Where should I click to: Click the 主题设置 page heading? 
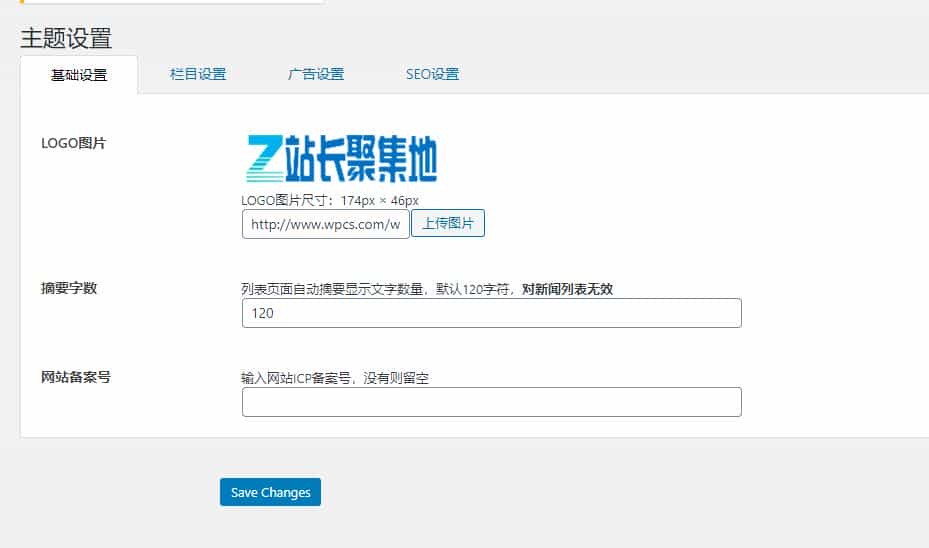[x=66, y=38]
